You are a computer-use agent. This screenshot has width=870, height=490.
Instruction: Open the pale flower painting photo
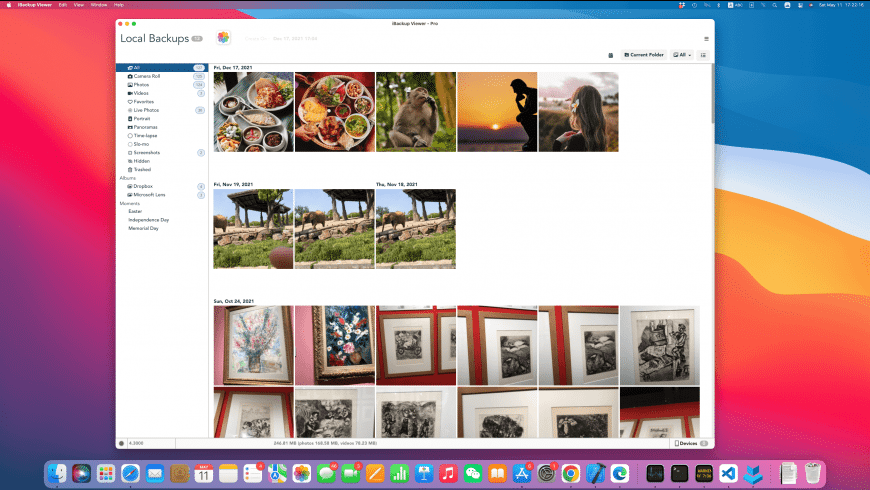tap(254, 345)
